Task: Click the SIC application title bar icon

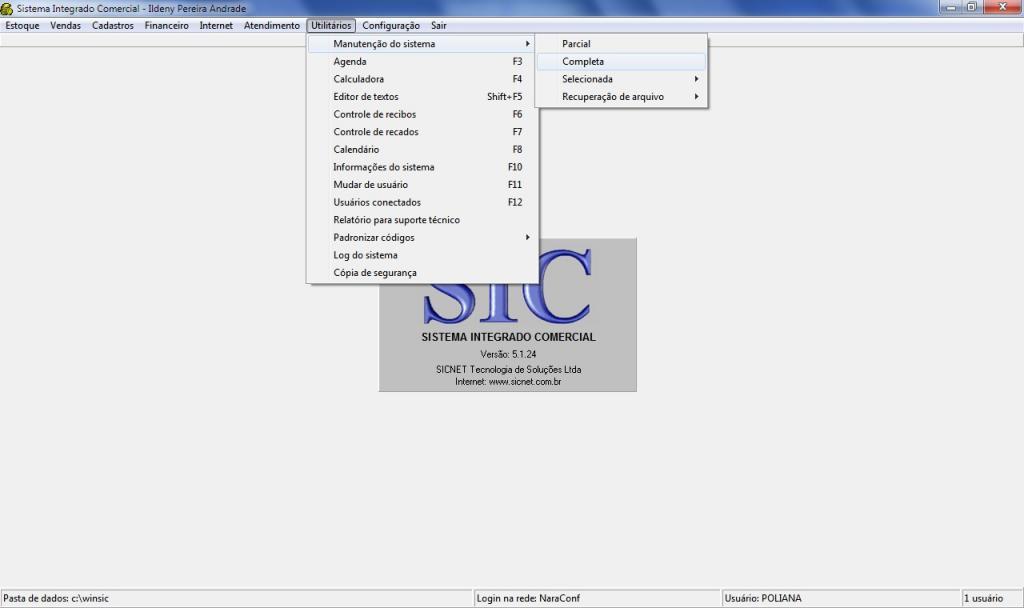Action: point(7,8)
